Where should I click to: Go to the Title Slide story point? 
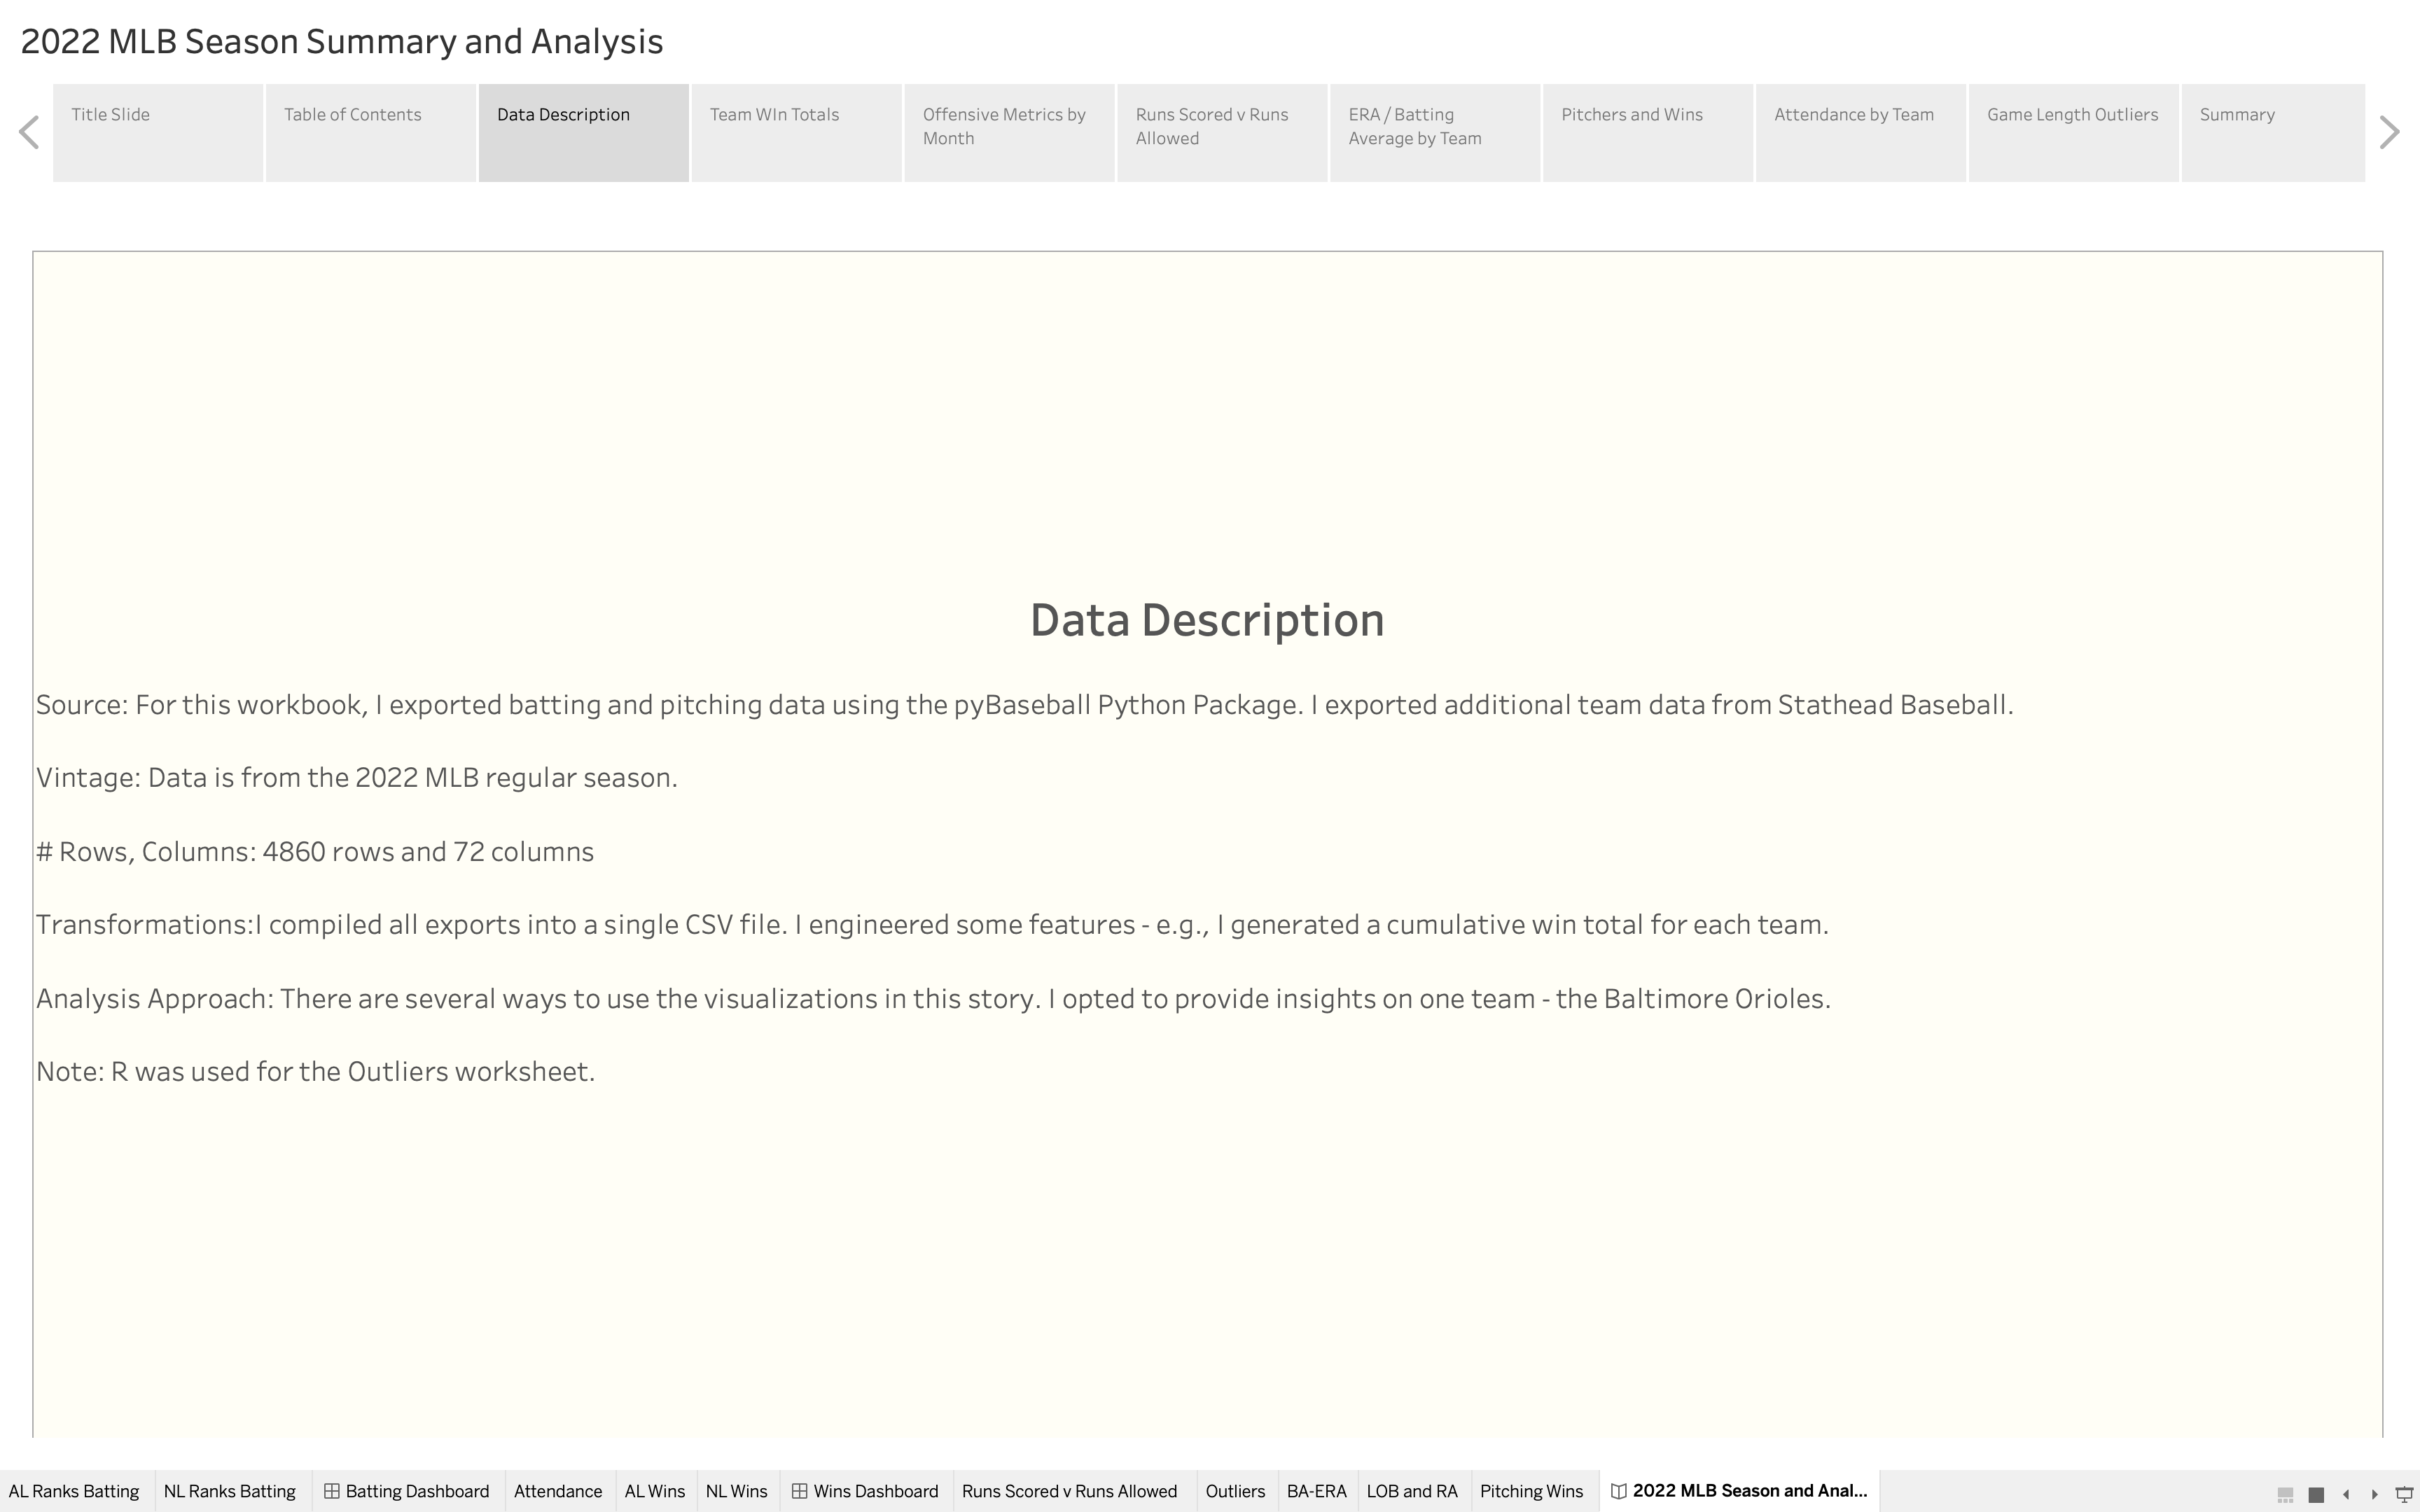(110, 115)
